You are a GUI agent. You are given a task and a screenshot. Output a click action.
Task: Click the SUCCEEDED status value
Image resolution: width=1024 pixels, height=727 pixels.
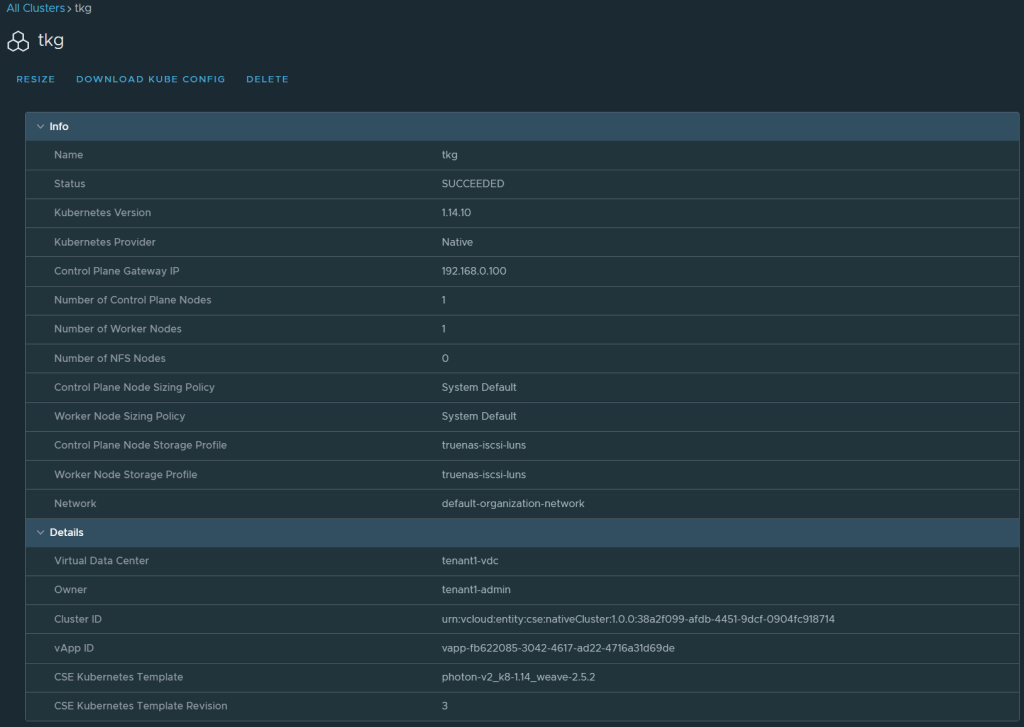tap(473, 184)
